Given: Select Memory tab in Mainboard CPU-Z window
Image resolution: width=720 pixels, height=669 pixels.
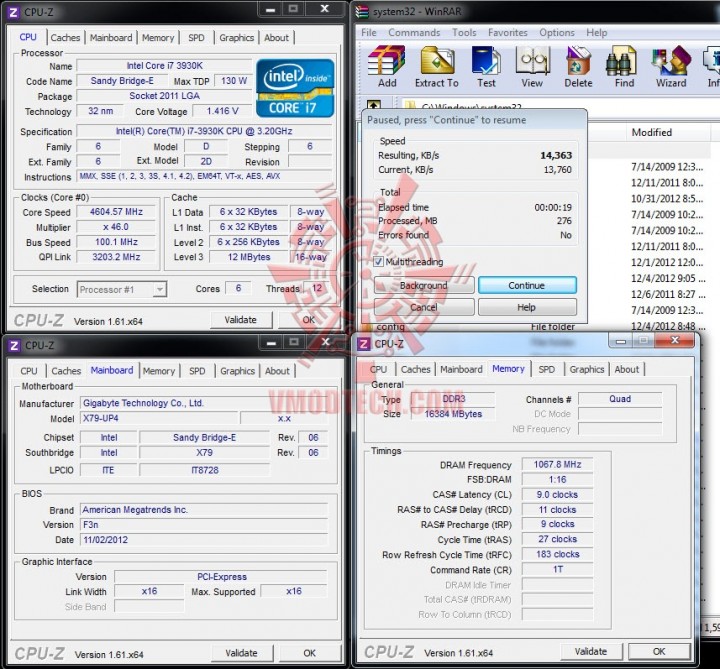Looking at the screenshot, I should tap(158, 371).
